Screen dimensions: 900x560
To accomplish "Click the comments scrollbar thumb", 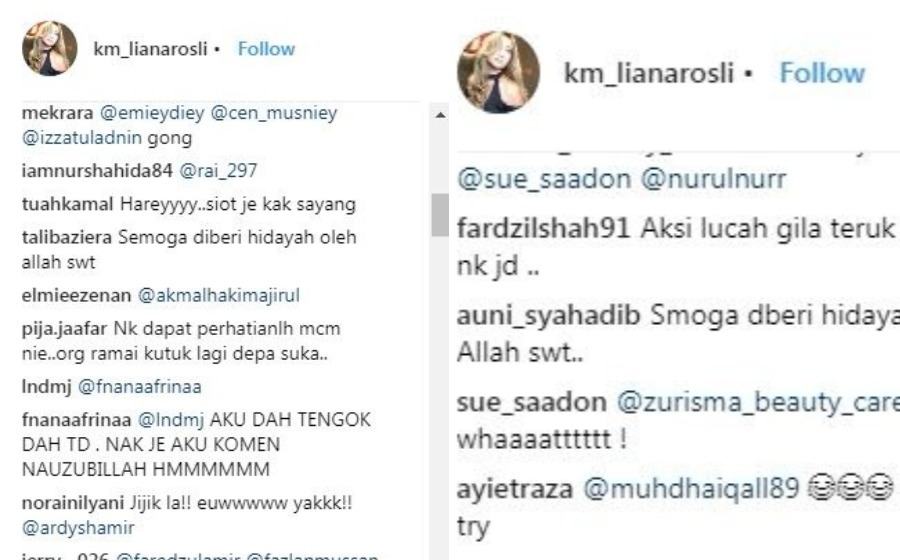I will 440,215.
